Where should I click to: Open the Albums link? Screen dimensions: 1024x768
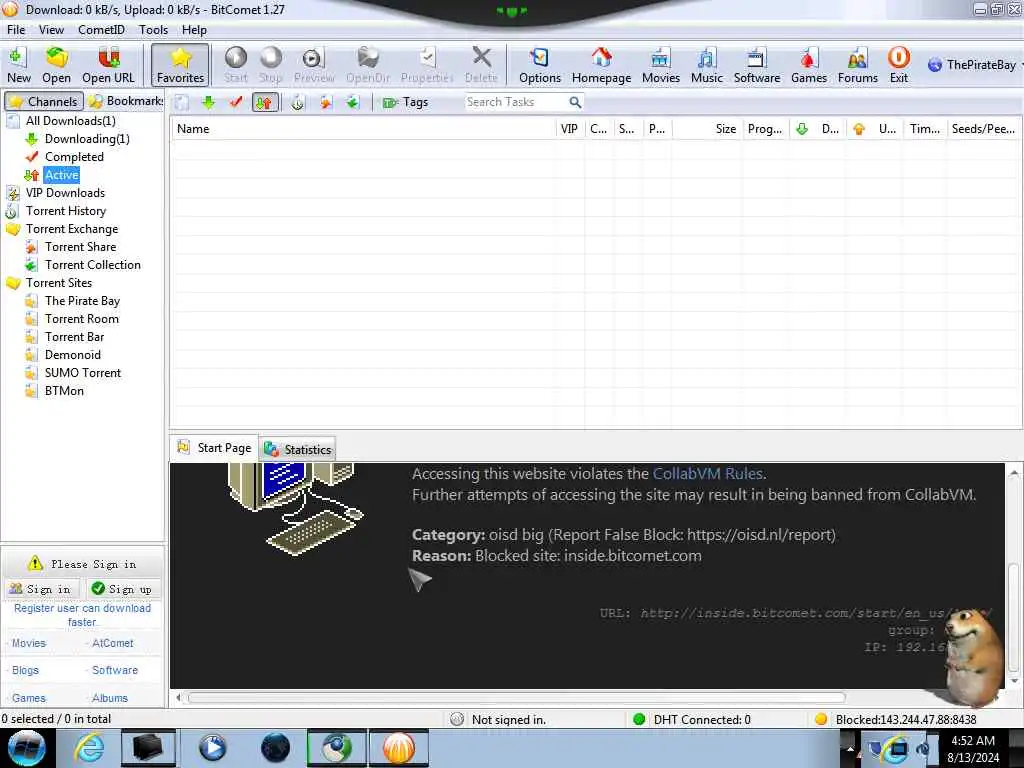[x=110, y=698]
